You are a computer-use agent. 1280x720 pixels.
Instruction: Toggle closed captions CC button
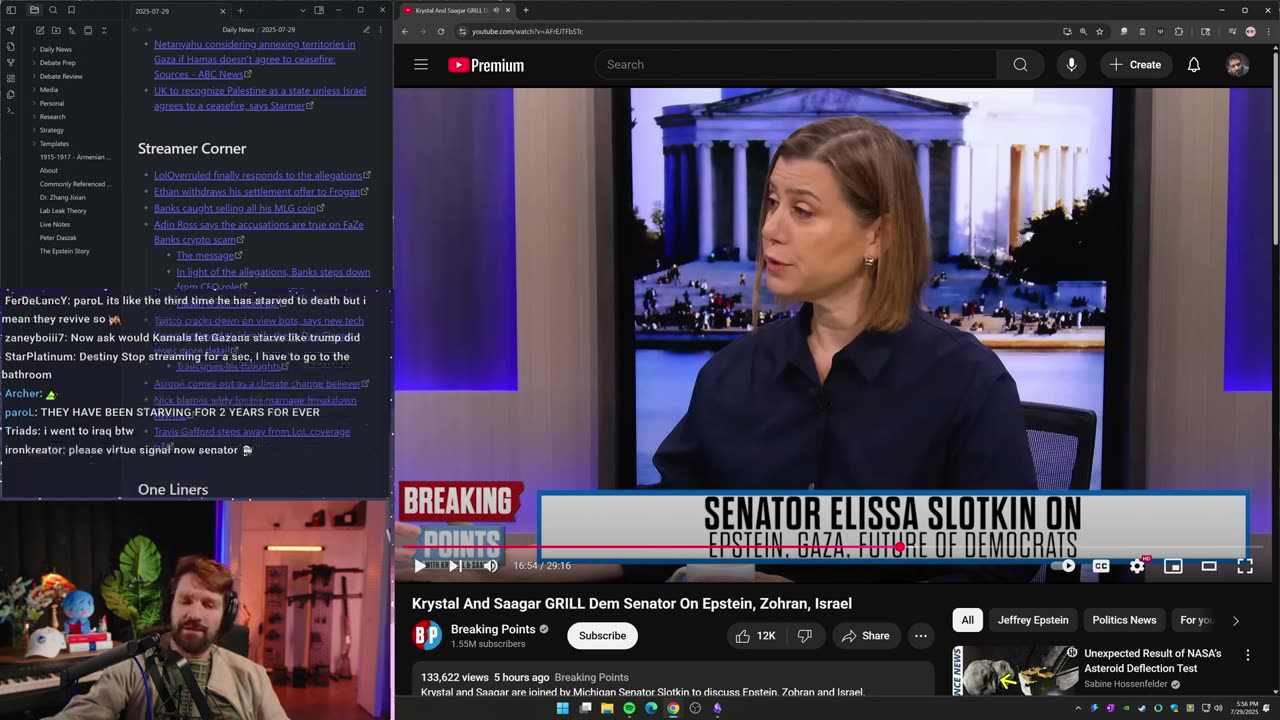tap(1101, 566)
